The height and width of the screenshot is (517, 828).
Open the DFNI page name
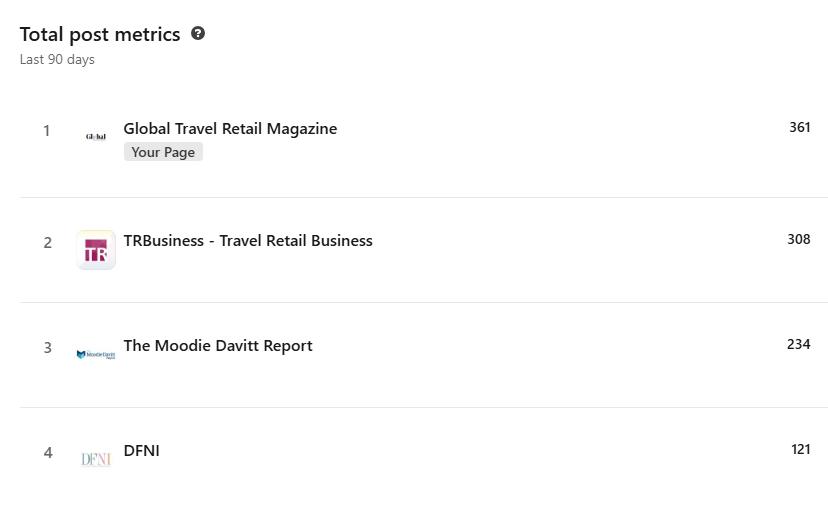(141, 450)
